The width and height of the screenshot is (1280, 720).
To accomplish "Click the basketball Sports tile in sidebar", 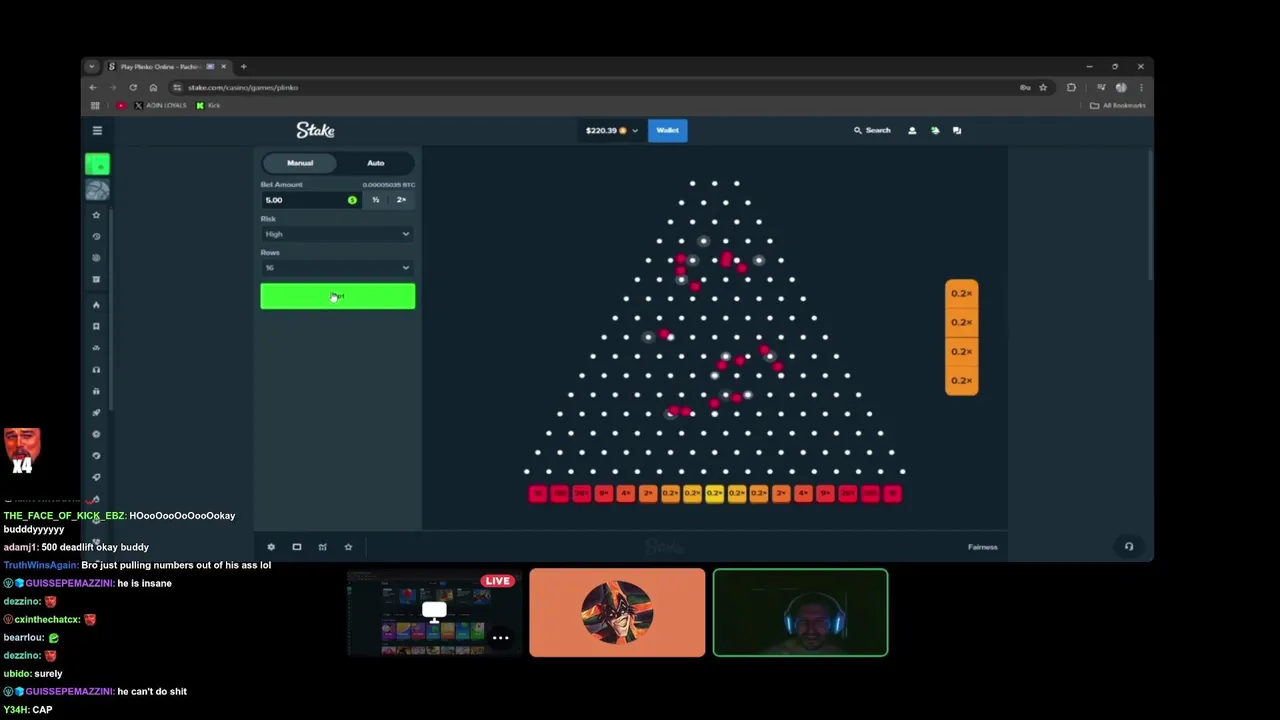I will point(97,189).
